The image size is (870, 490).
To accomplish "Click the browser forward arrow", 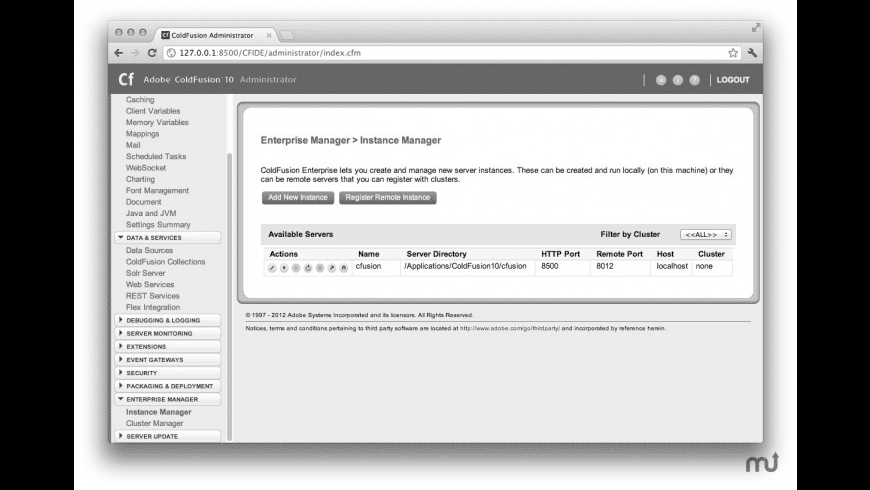I will tap(135, 53).
